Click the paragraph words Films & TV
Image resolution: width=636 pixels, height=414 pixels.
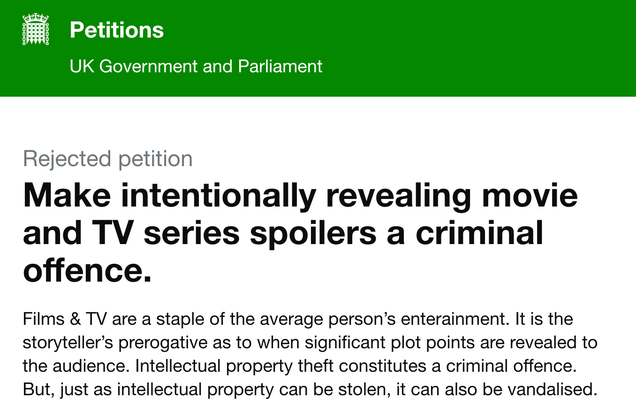tap(64, 319)
